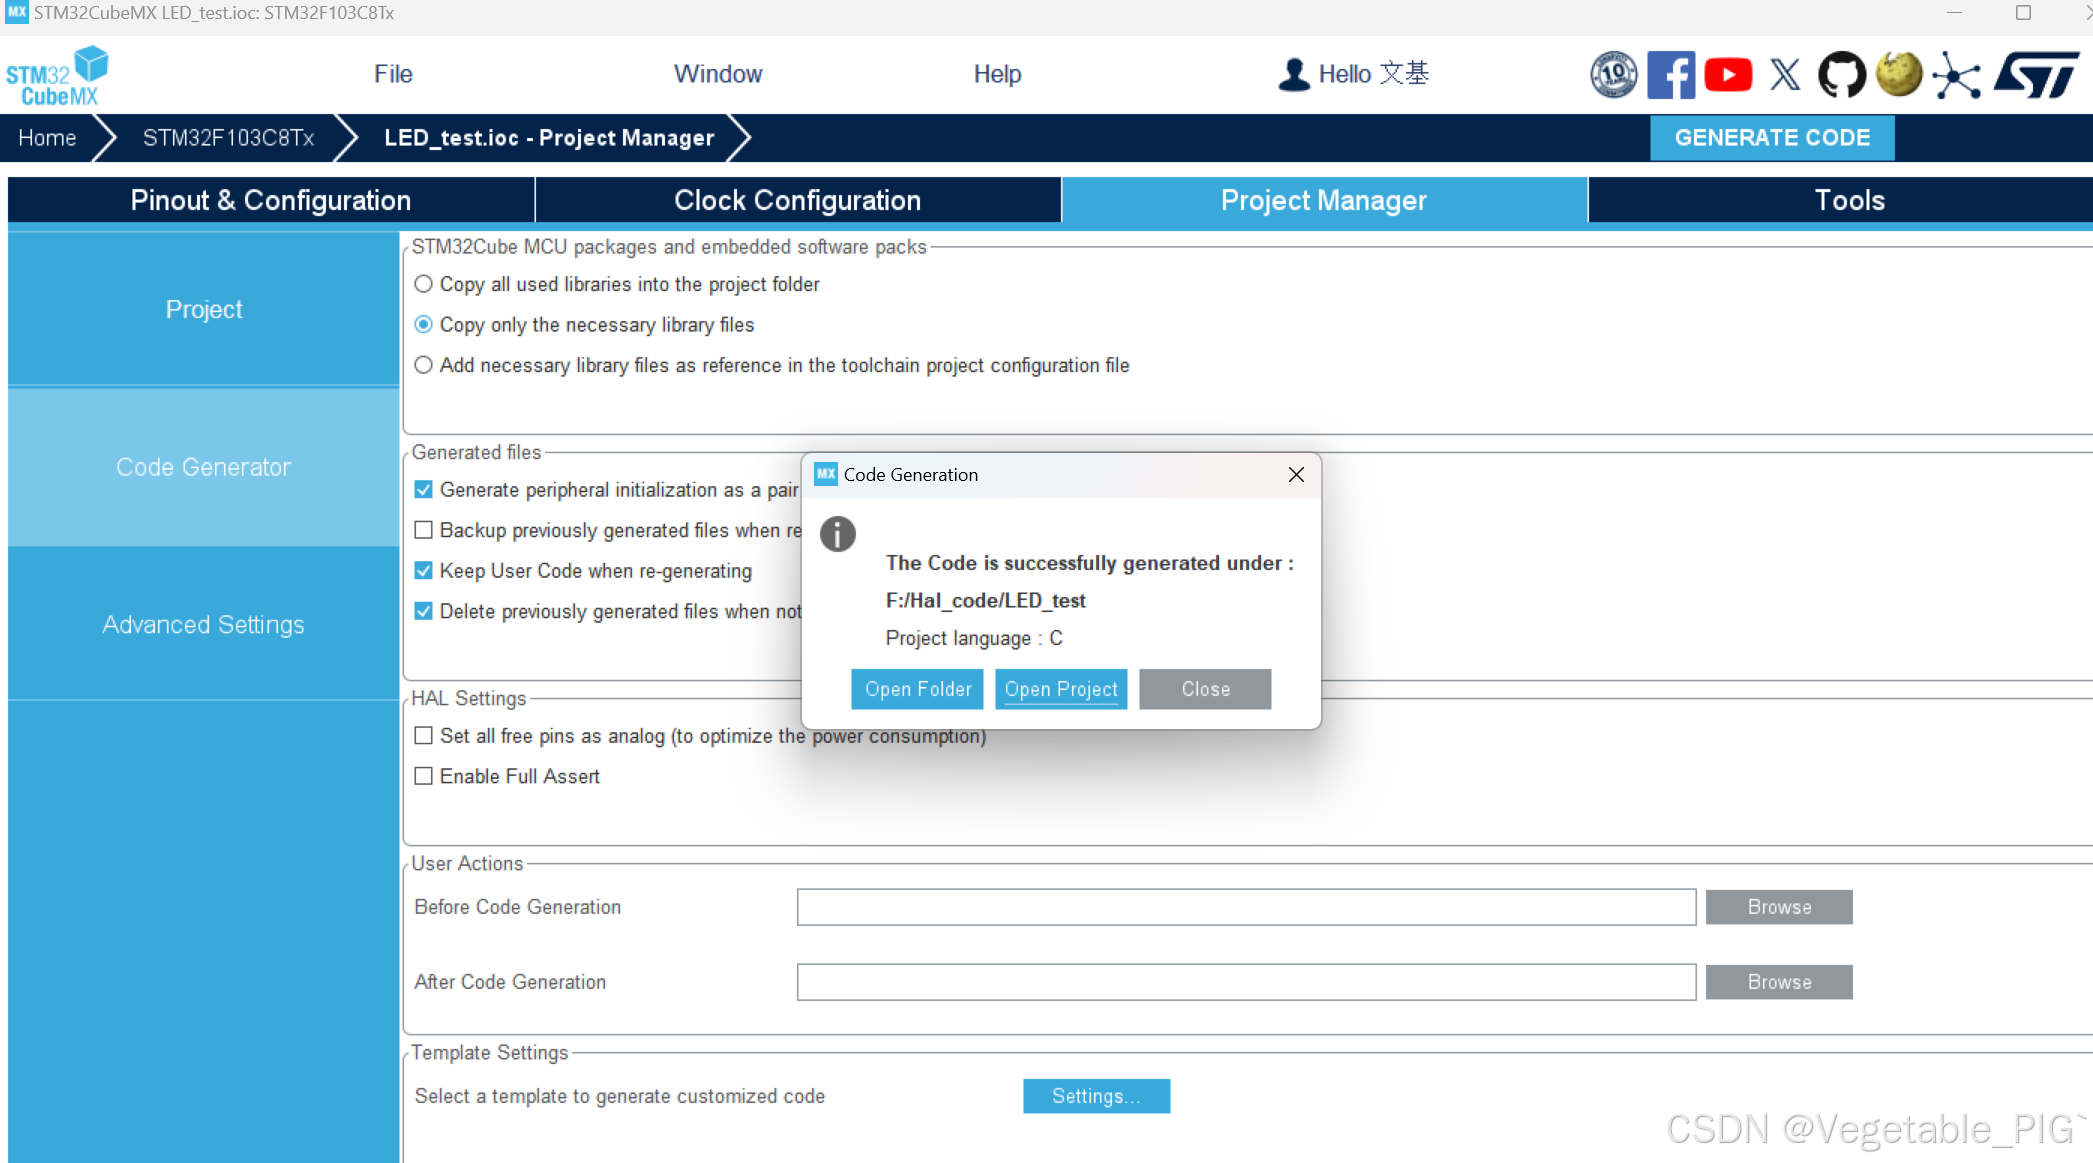Open the File menu
2093x1163 pixels.
pos(393,74)
